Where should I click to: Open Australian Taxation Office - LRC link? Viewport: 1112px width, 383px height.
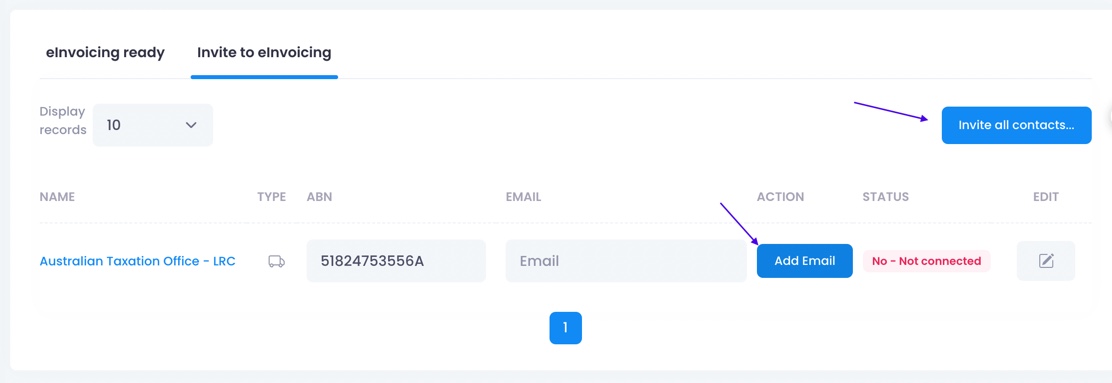click(x=138, y=261)
